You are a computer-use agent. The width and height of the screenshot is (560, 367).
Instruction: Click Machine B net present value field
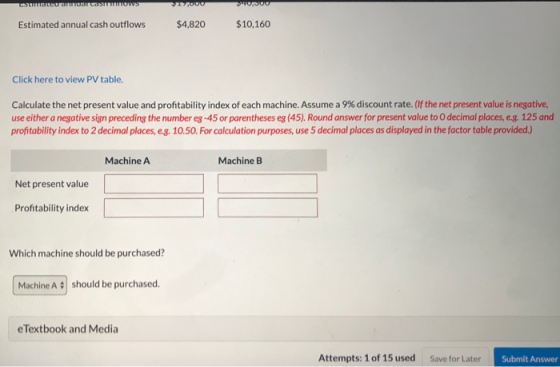(267, 184)
